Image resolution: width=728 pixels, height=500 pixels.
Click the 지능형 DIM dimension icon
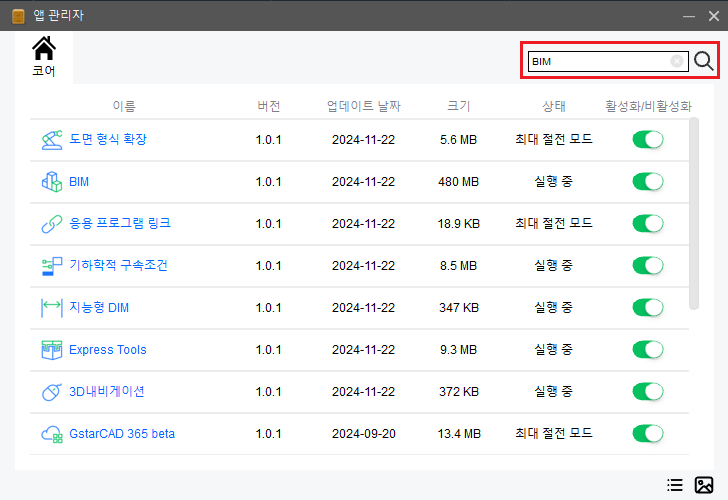tap(52, 308)
